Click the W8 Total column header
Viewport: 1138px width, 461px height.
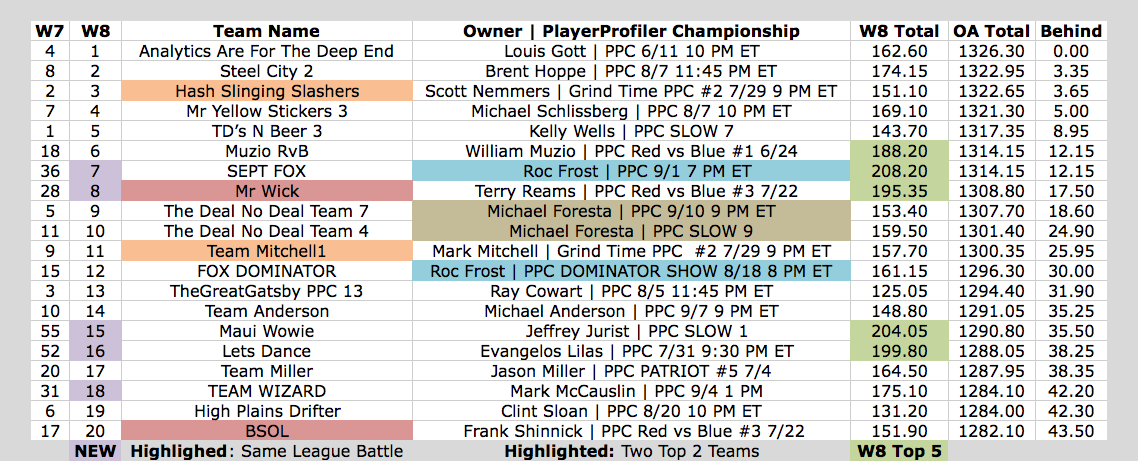click(x=898, y=31)
